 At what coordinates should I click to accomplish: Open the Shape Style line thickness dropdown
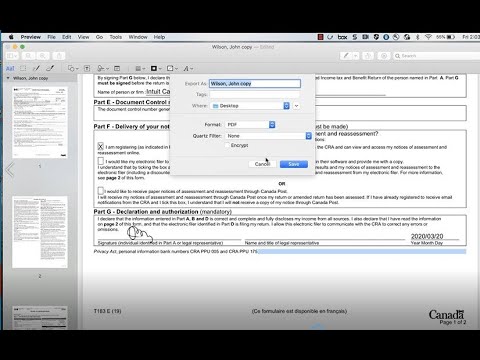tap(140, 68)
